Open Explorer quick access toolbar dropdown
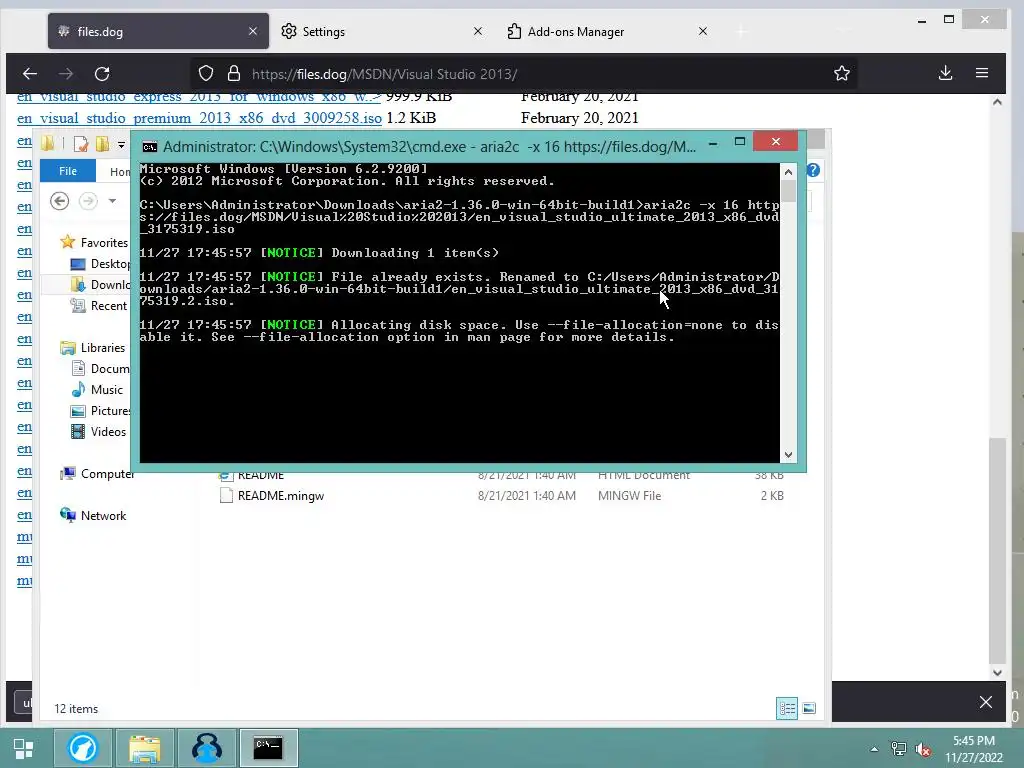The height and width of the screenshot is (768, 1024). point(121,144)
